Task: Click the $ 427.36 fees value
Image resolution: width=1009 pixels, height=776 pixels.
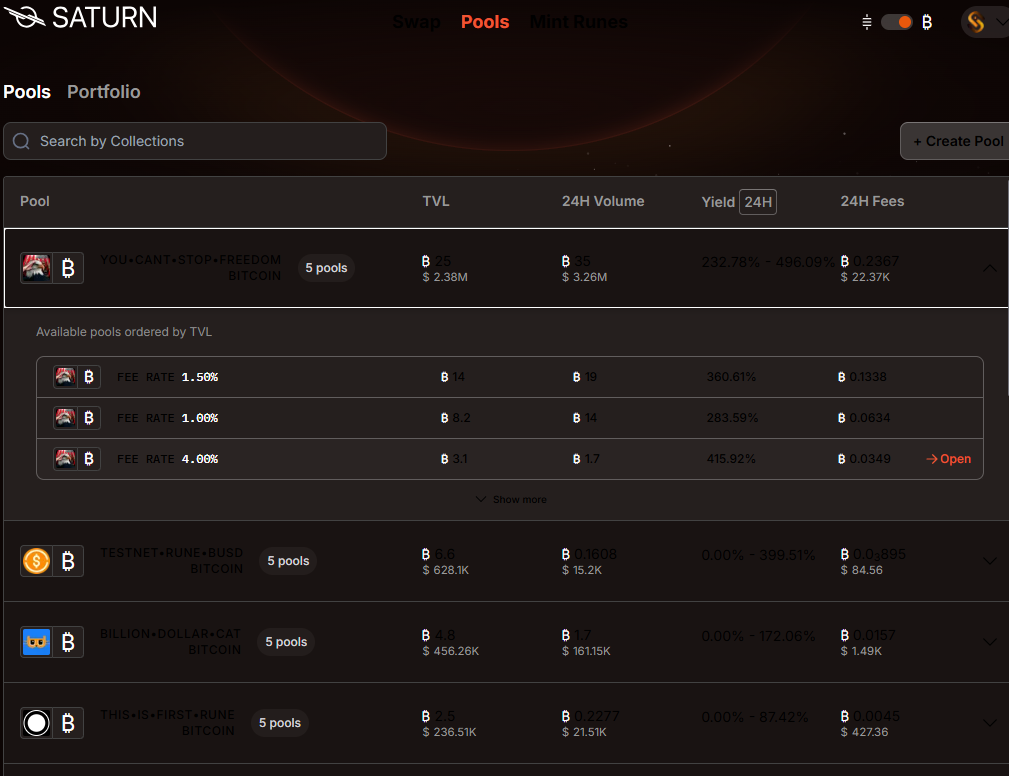Action: click(864, 732)
